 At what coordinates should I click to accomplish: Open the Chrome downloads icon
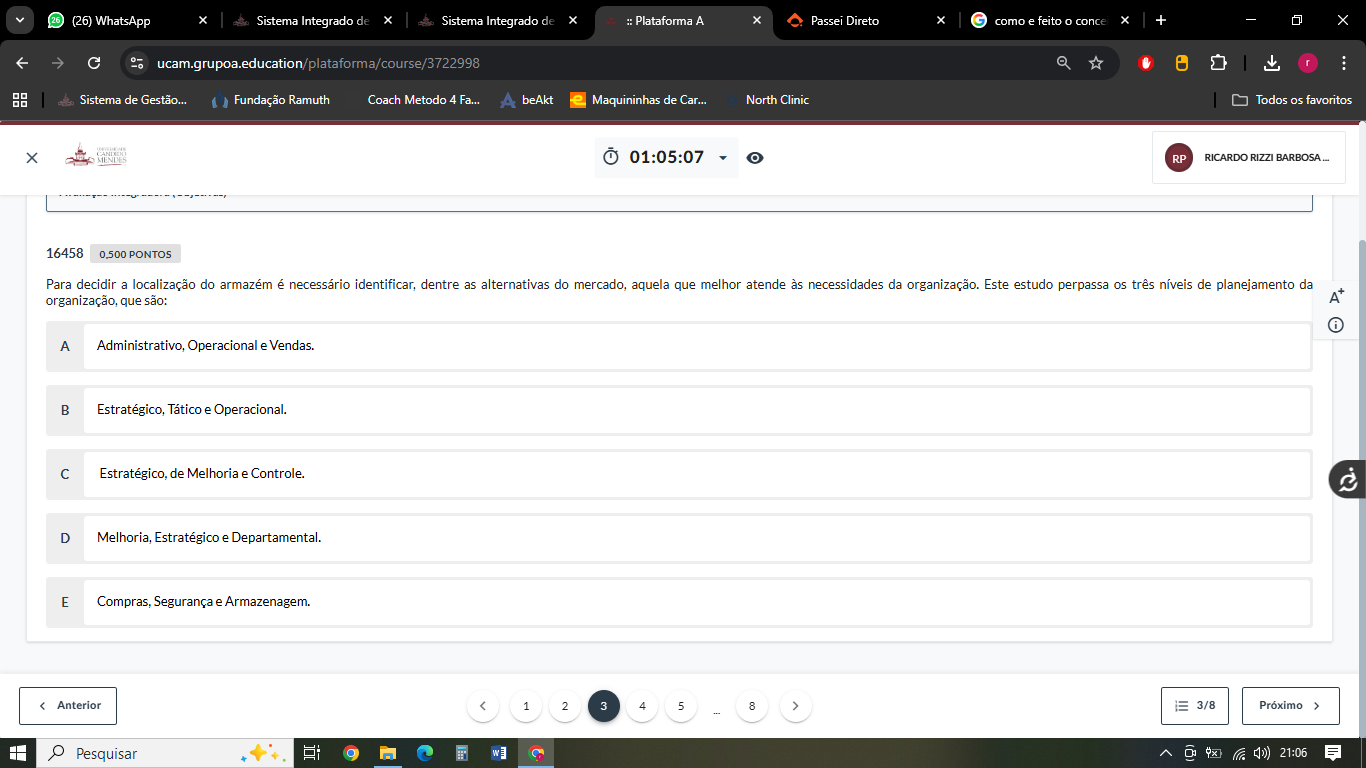tap(1271, 63)
